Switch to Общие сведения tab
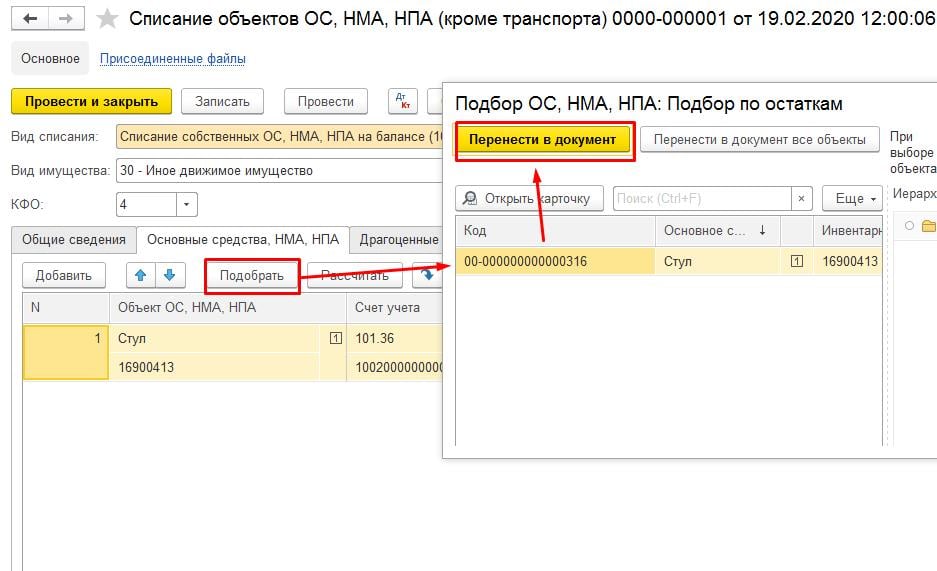 pyautogui.click(x=74, y=240)
